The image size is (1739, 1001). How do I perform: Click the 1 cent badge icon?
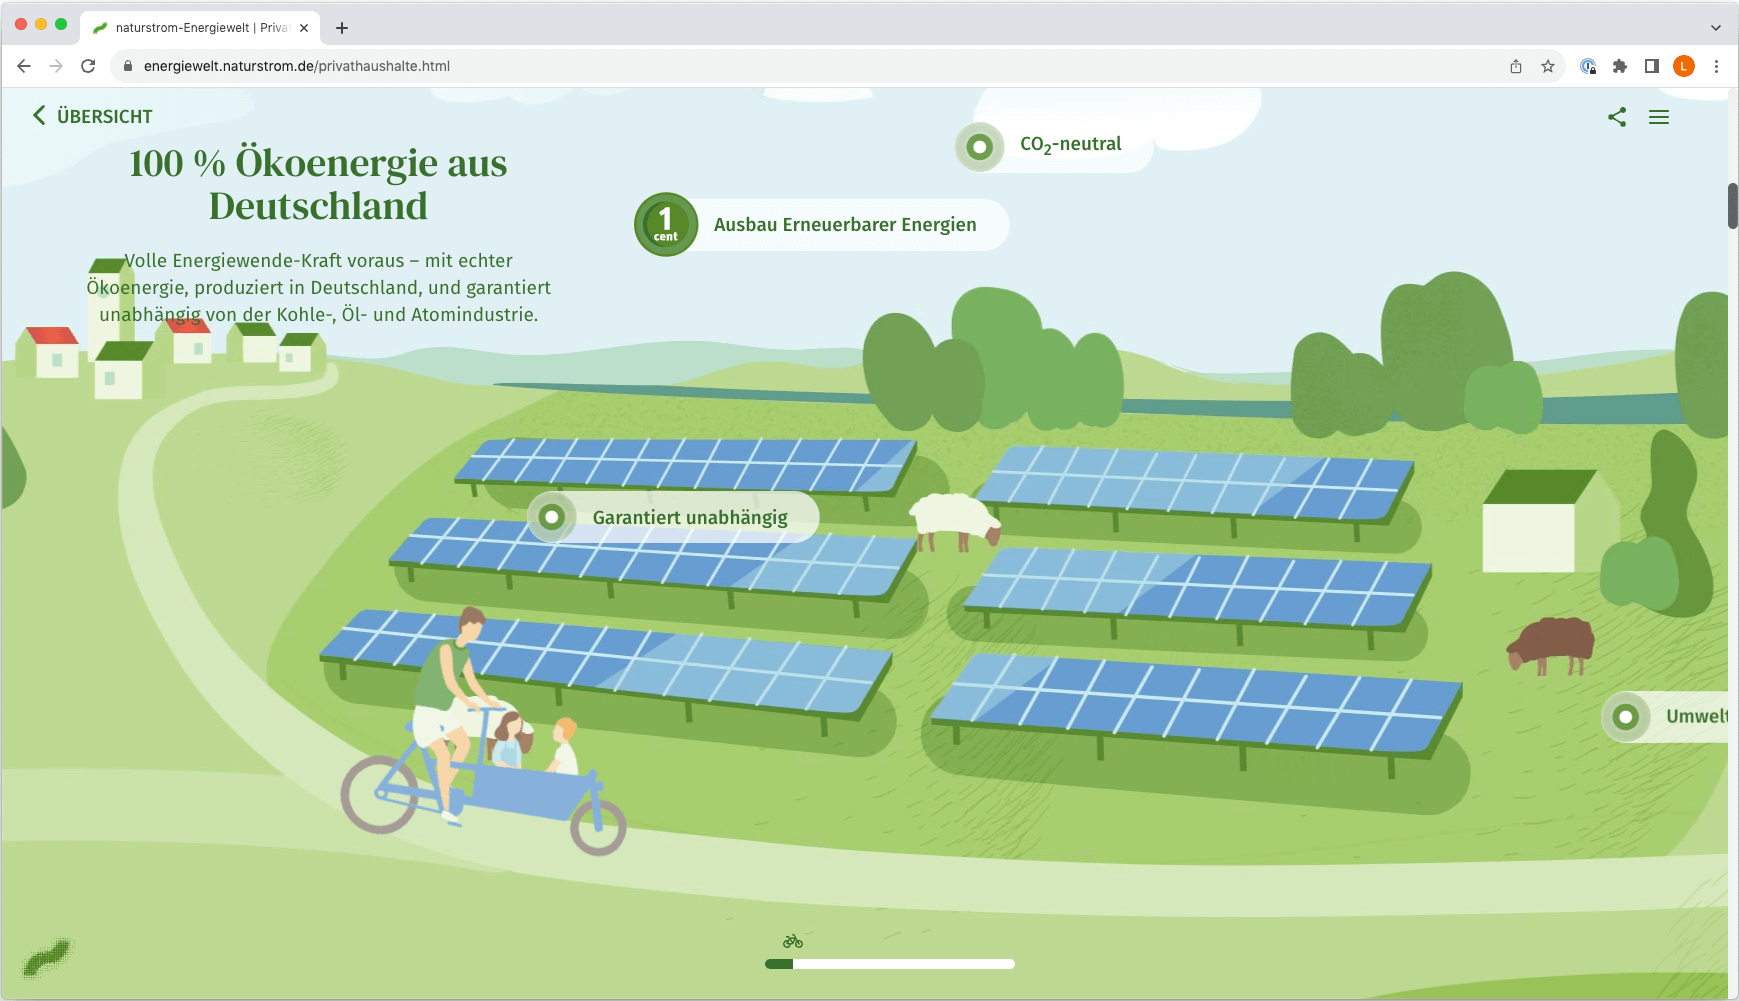coord(665,225)
